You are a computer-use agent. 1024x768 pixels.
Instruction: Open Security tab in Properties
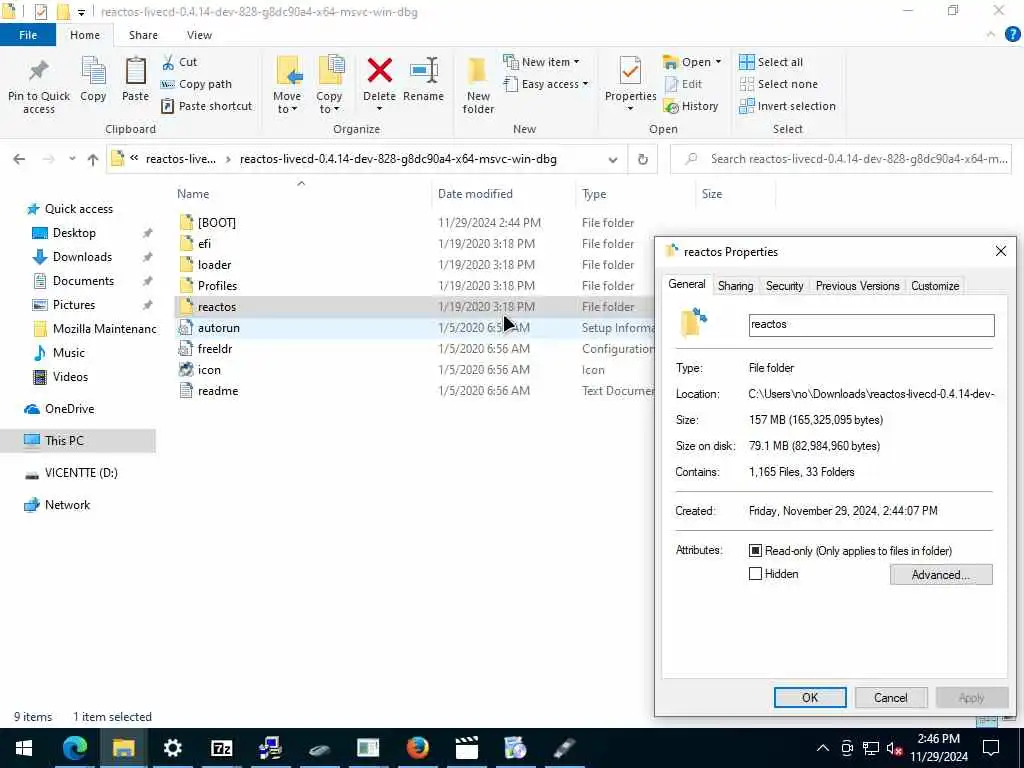784,285
